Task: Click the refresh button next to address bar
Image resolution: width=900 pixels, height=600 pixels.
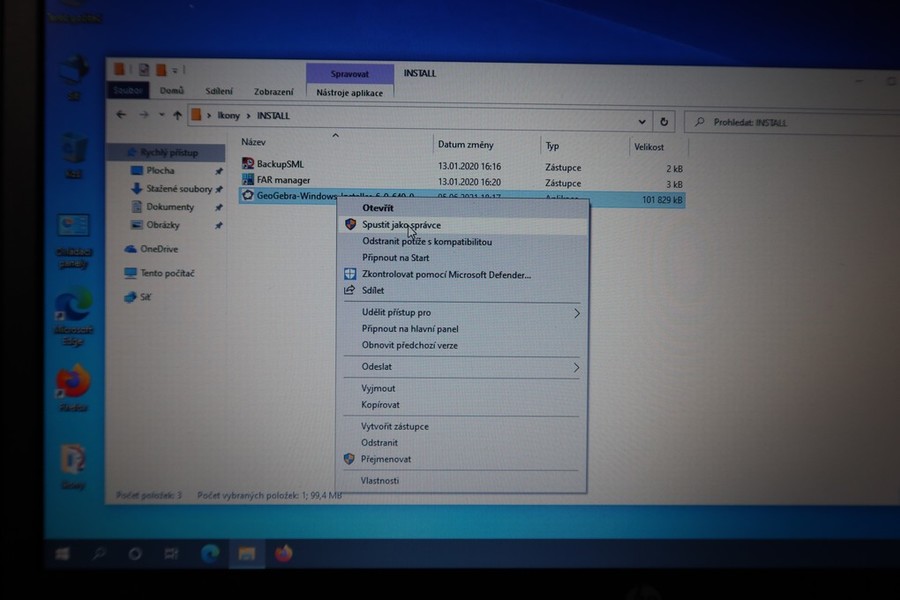Action: [x=664, y=122]
